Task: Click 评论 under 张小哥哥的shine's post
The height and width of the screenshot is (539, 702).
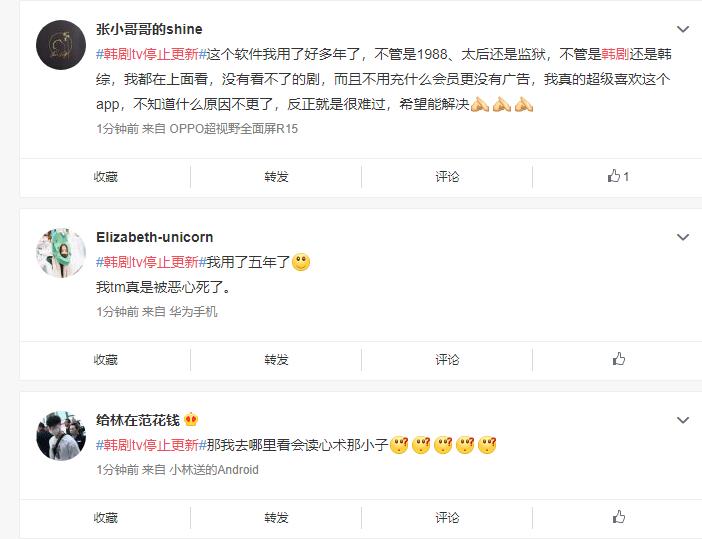Action: (x=447, y=177)
